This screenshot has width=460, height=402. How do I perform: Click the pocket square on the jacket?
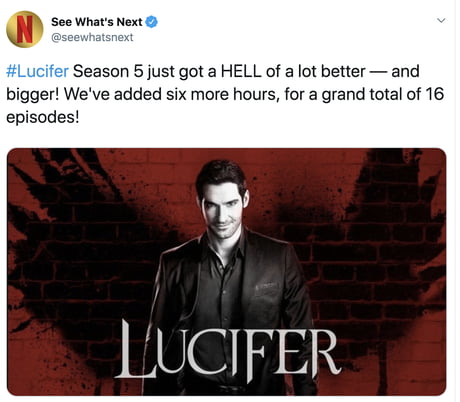(x=266, y=286)
